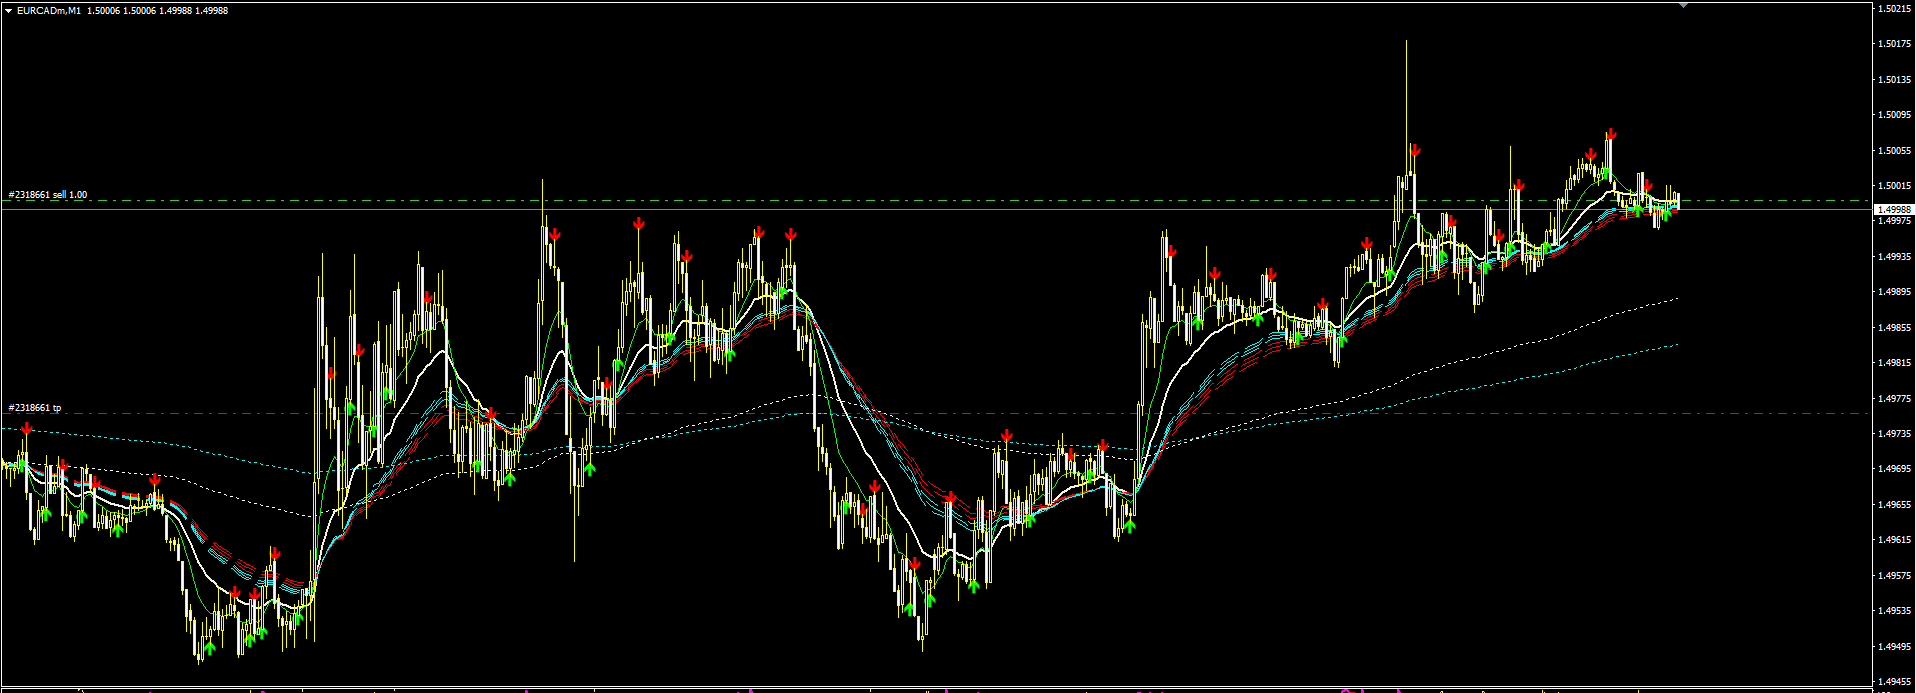Click price scale value 1.49695

tap(1894, 469)
